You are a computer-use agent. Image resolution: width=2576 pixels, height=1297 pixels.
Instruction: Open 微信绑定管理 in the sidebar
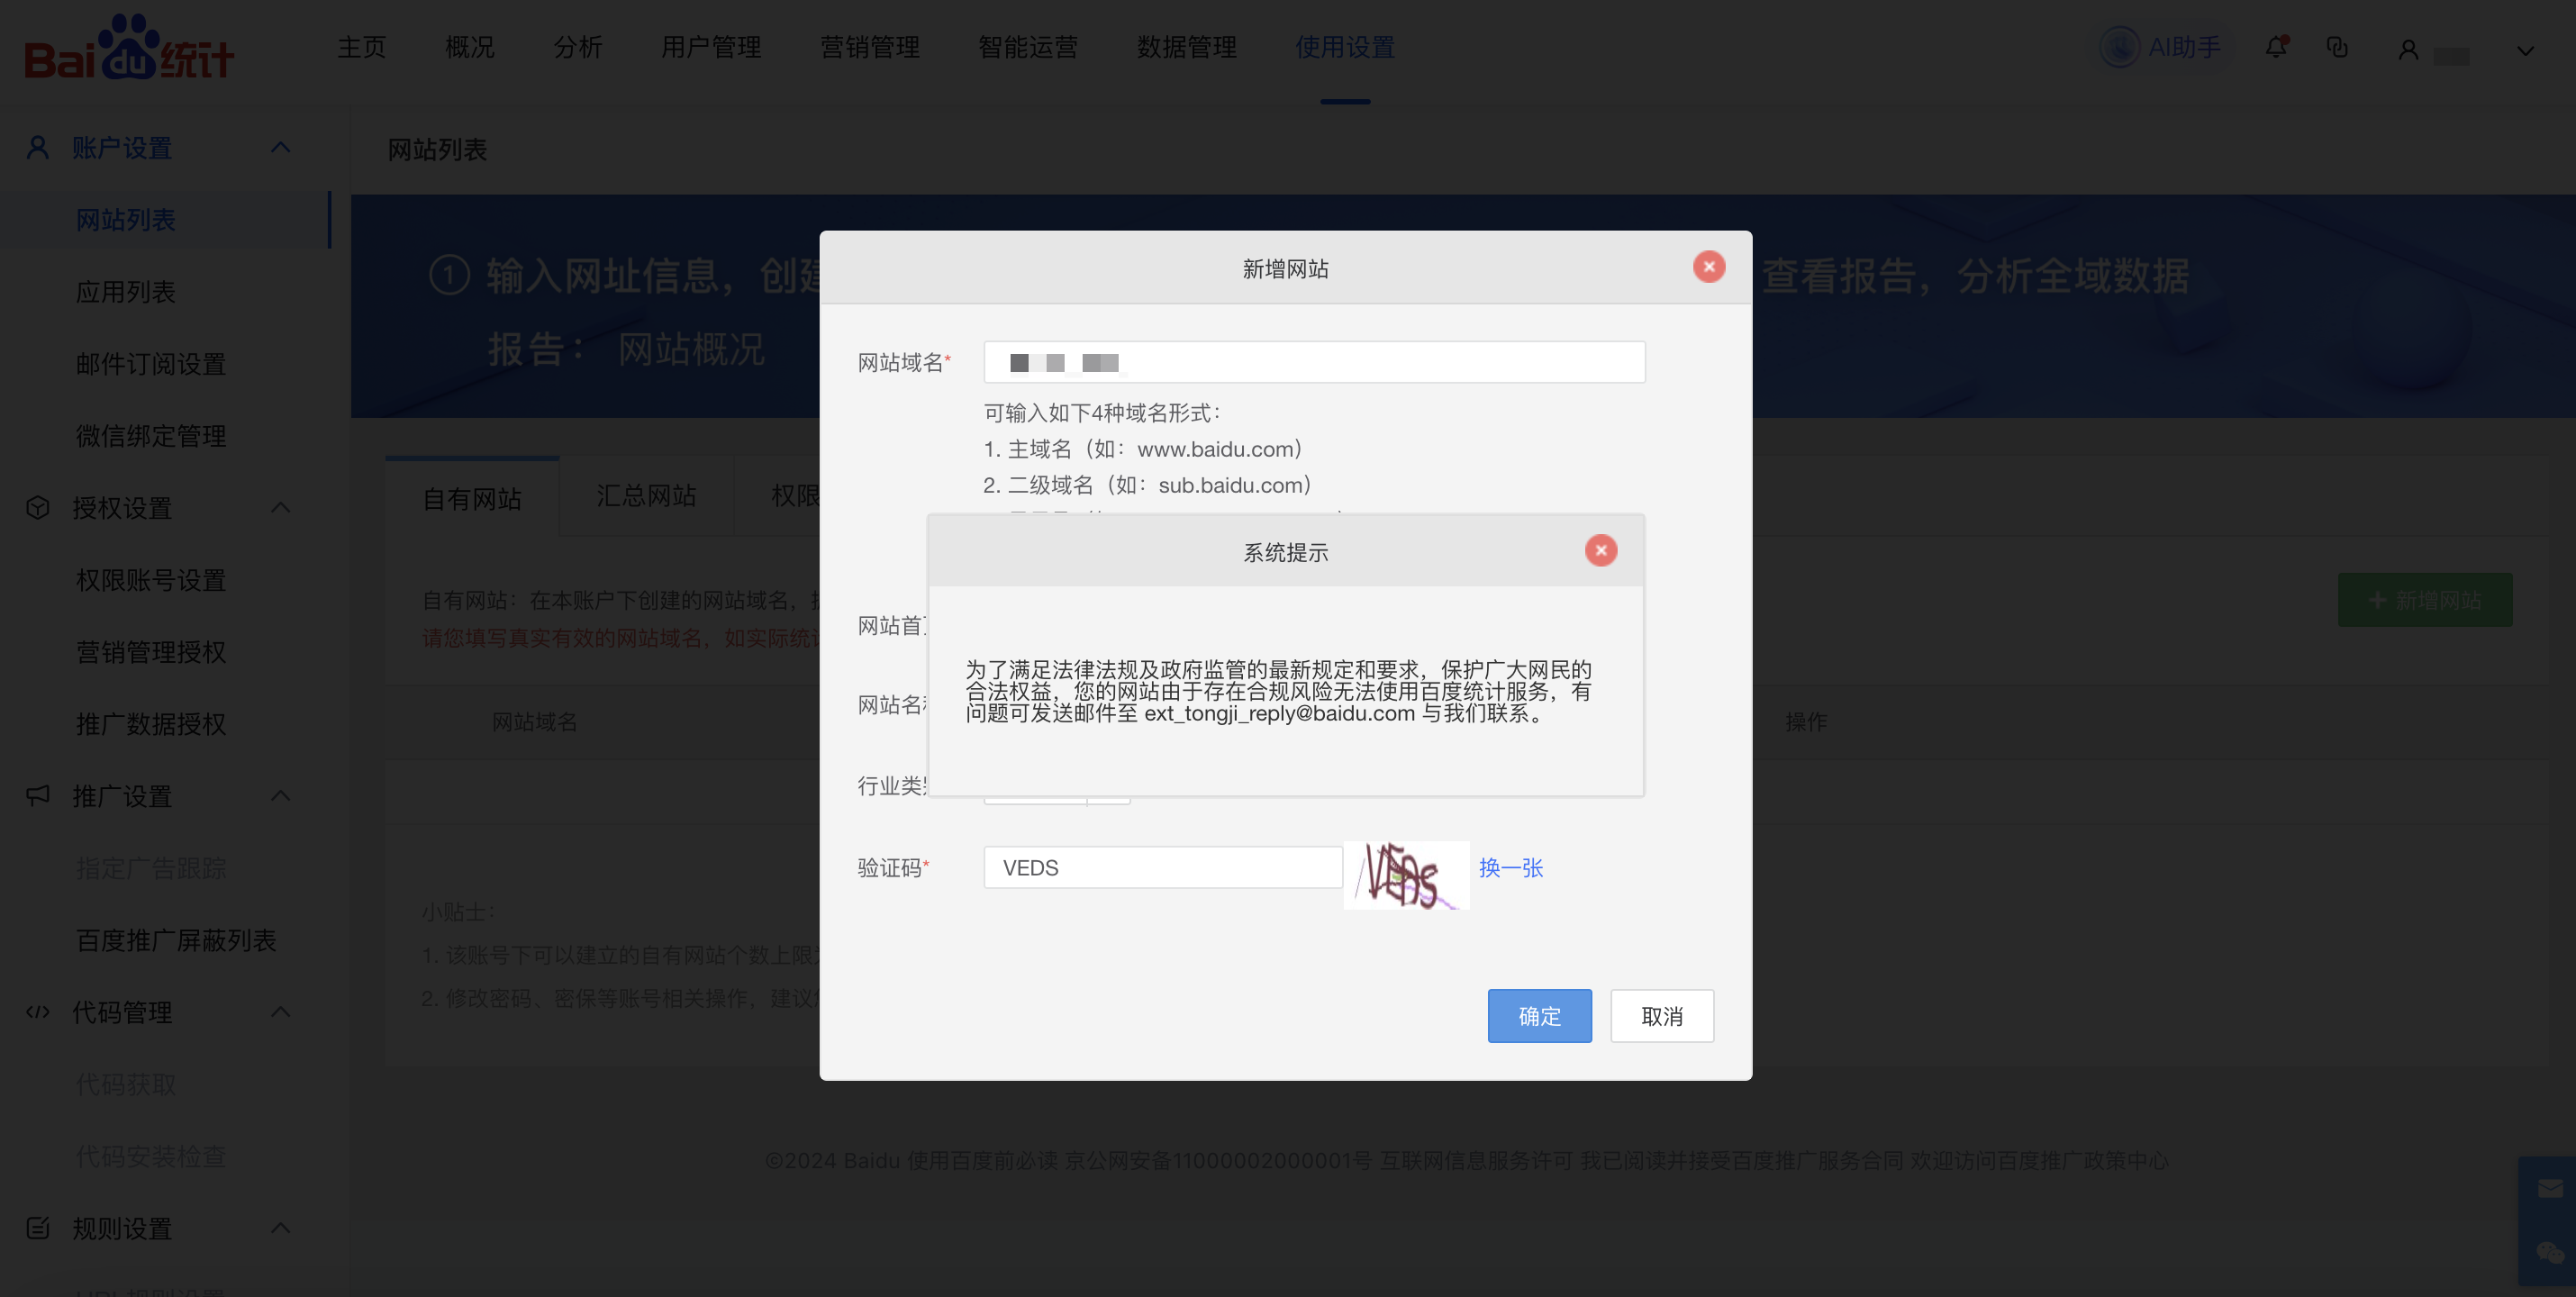(x=151, y=435)
